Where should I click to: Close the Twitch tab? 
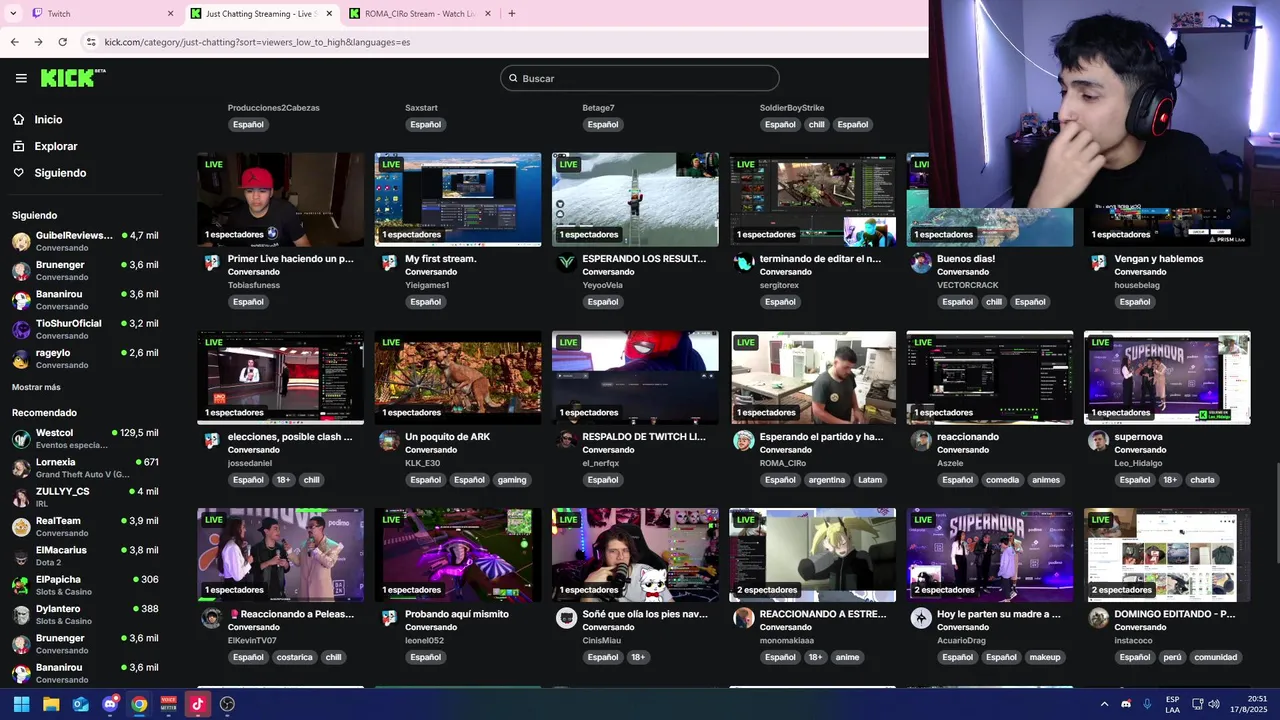pos(170,14)
